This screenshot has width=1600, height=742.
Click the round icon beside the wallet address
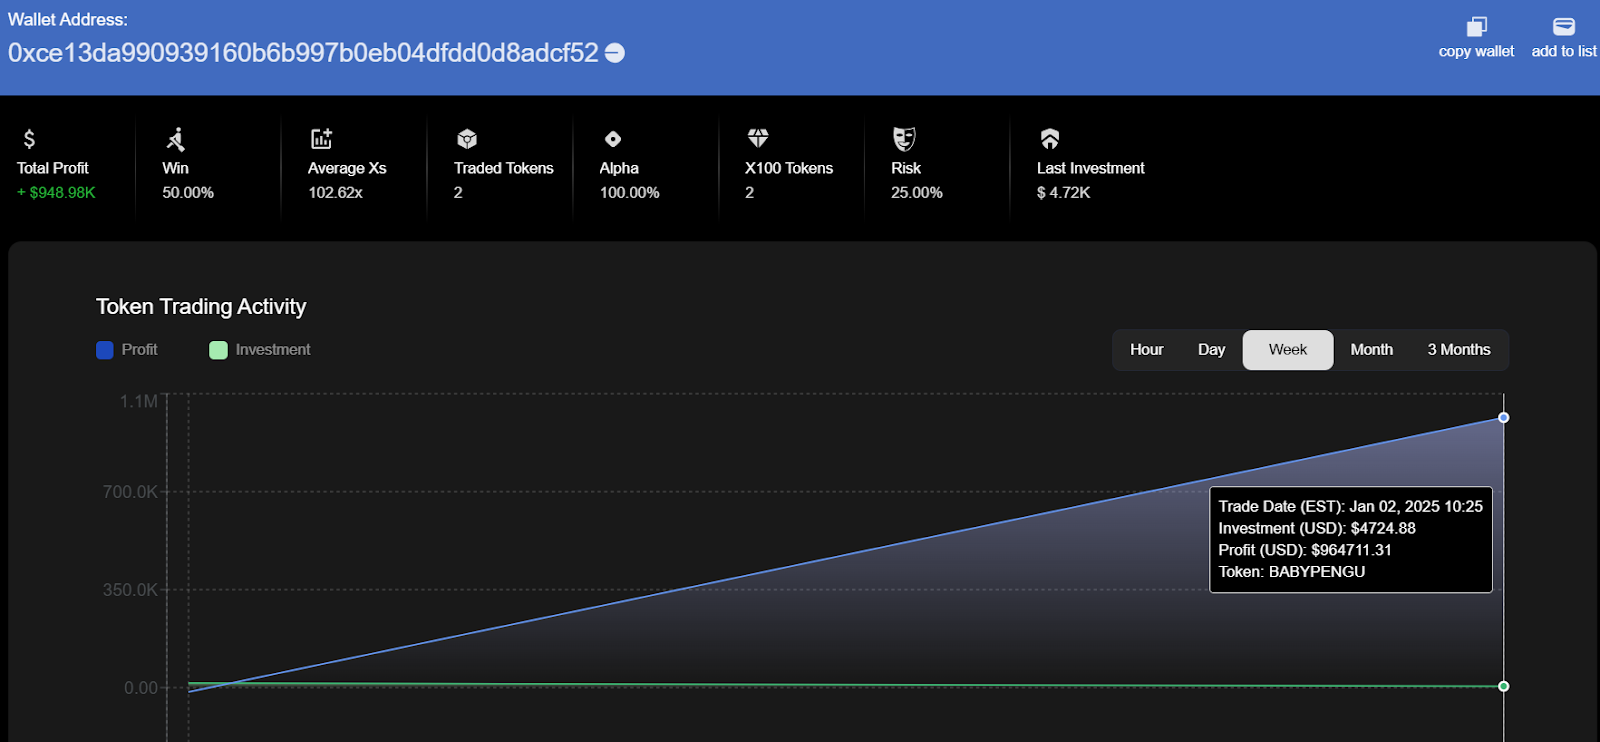pos(615,52)
